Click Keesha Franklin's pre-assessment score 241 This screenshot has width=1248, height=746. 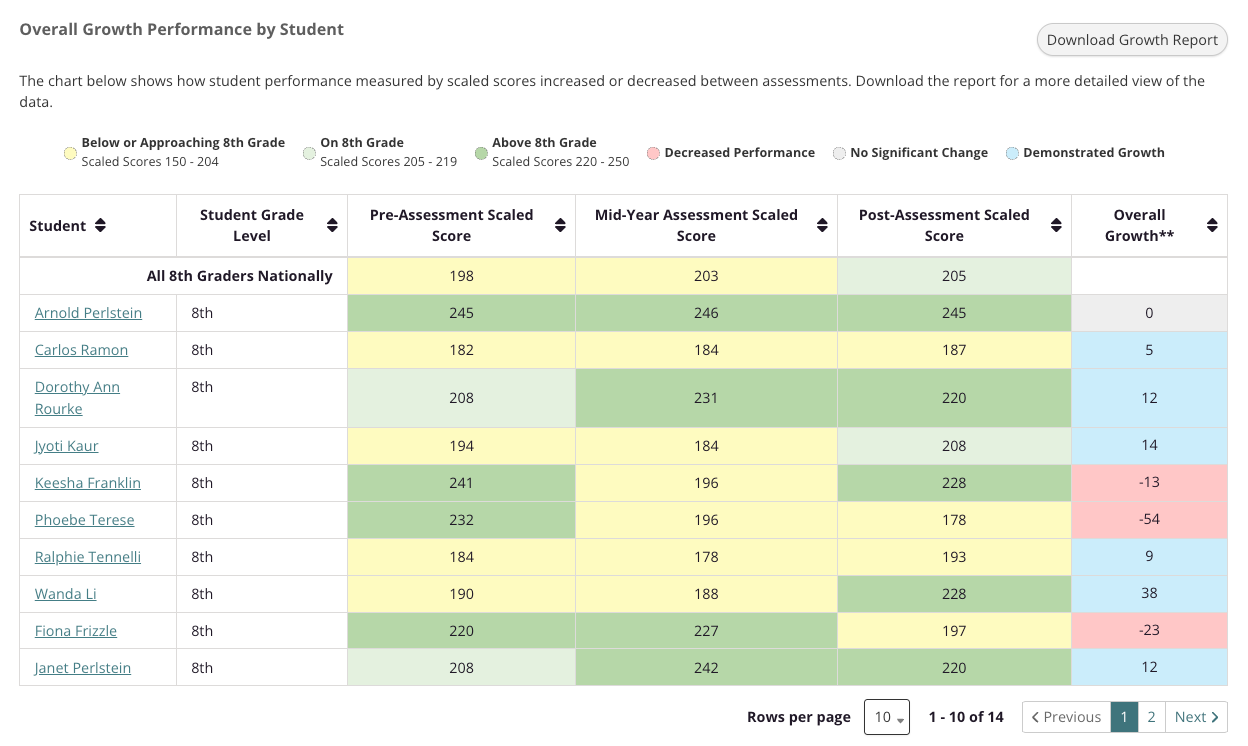tap(461, 483)
